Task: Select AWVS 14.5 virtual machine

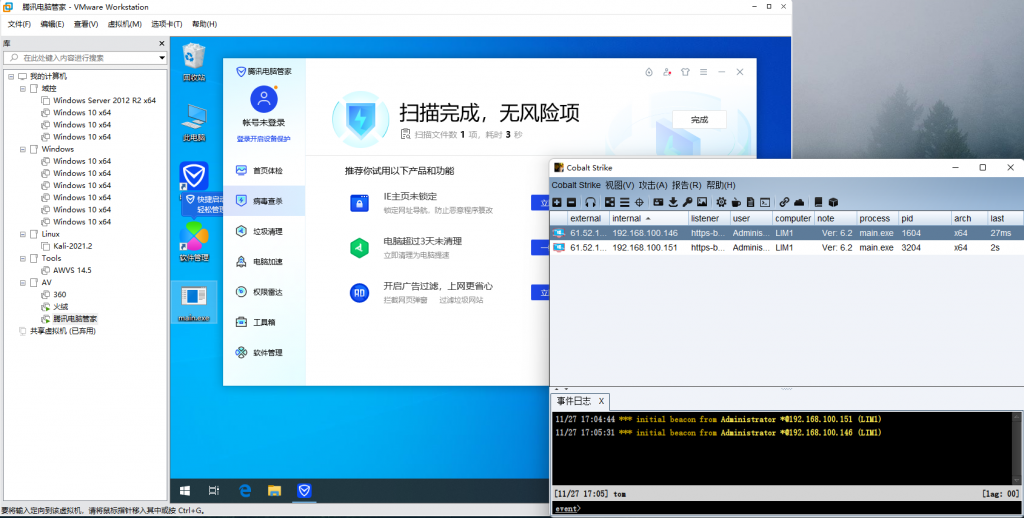Action: point(72,270)
